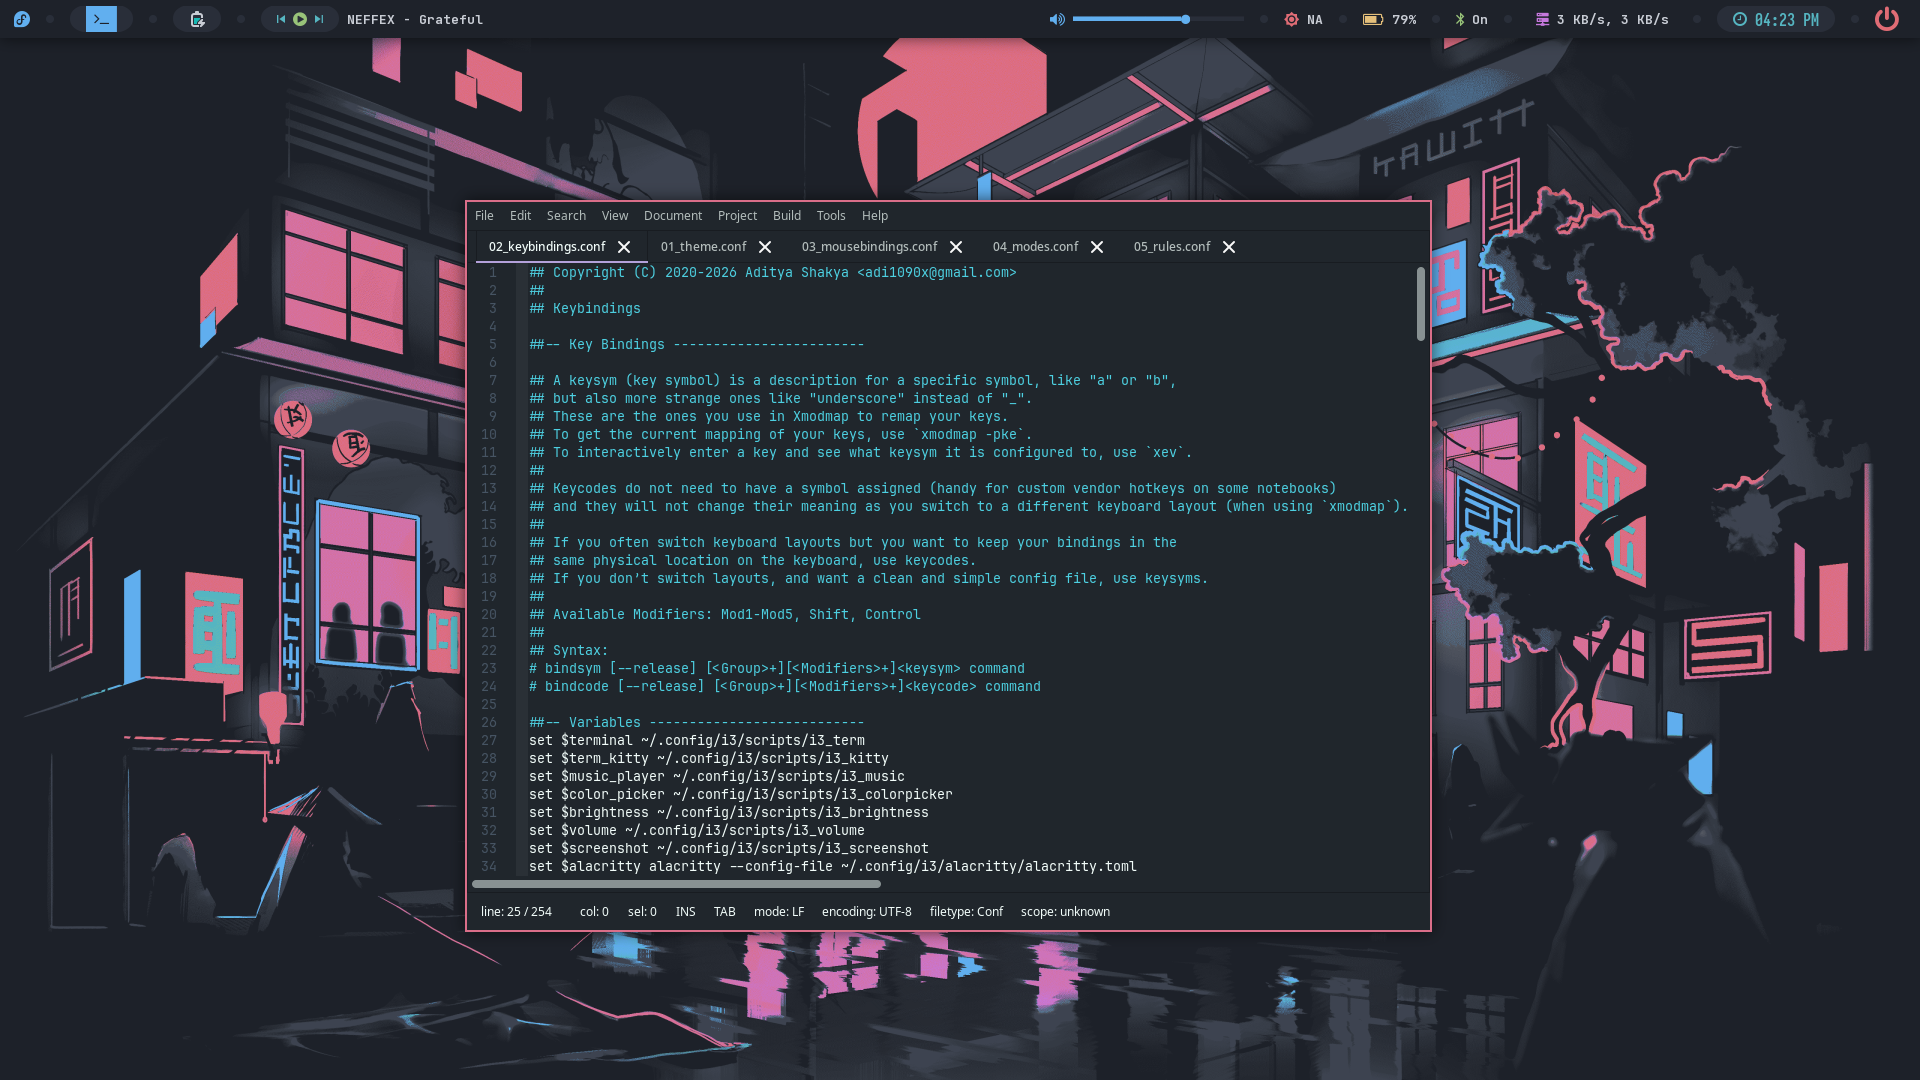
Task: Open the Search menu
Action: (x=566, y=215)
